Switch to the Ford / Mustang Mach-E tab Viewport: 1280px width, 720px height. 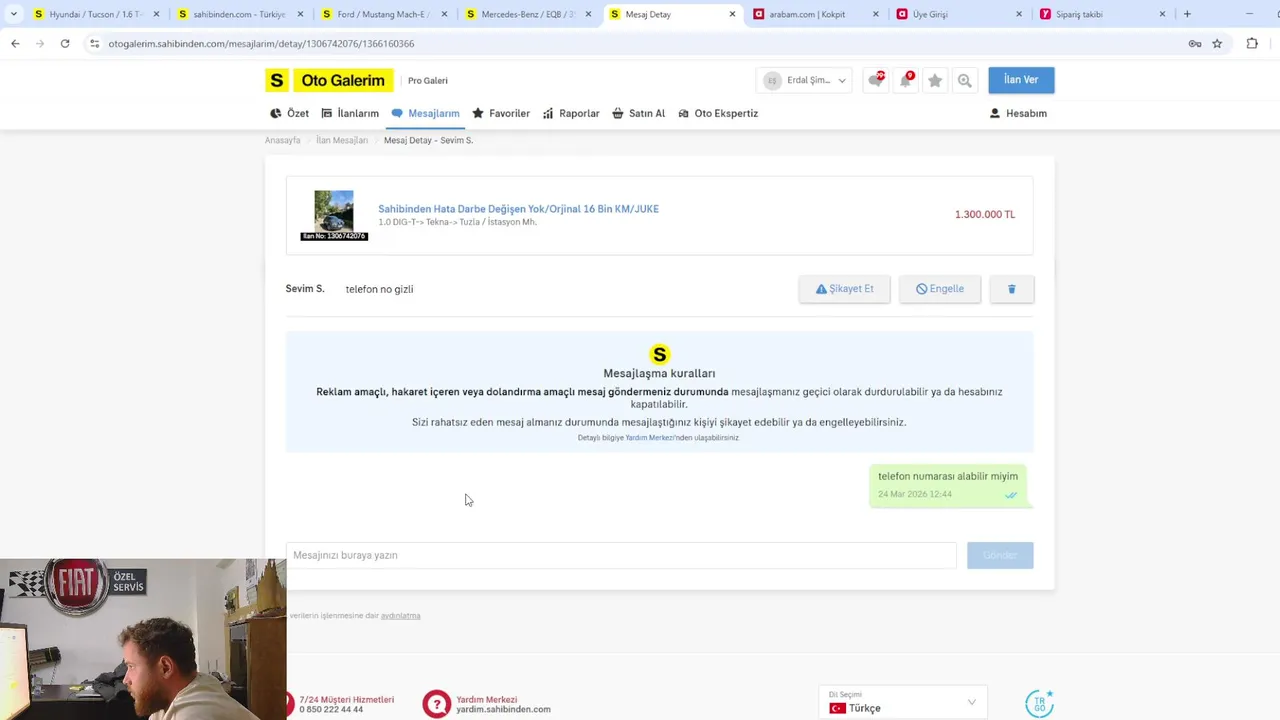pos(384,14)
